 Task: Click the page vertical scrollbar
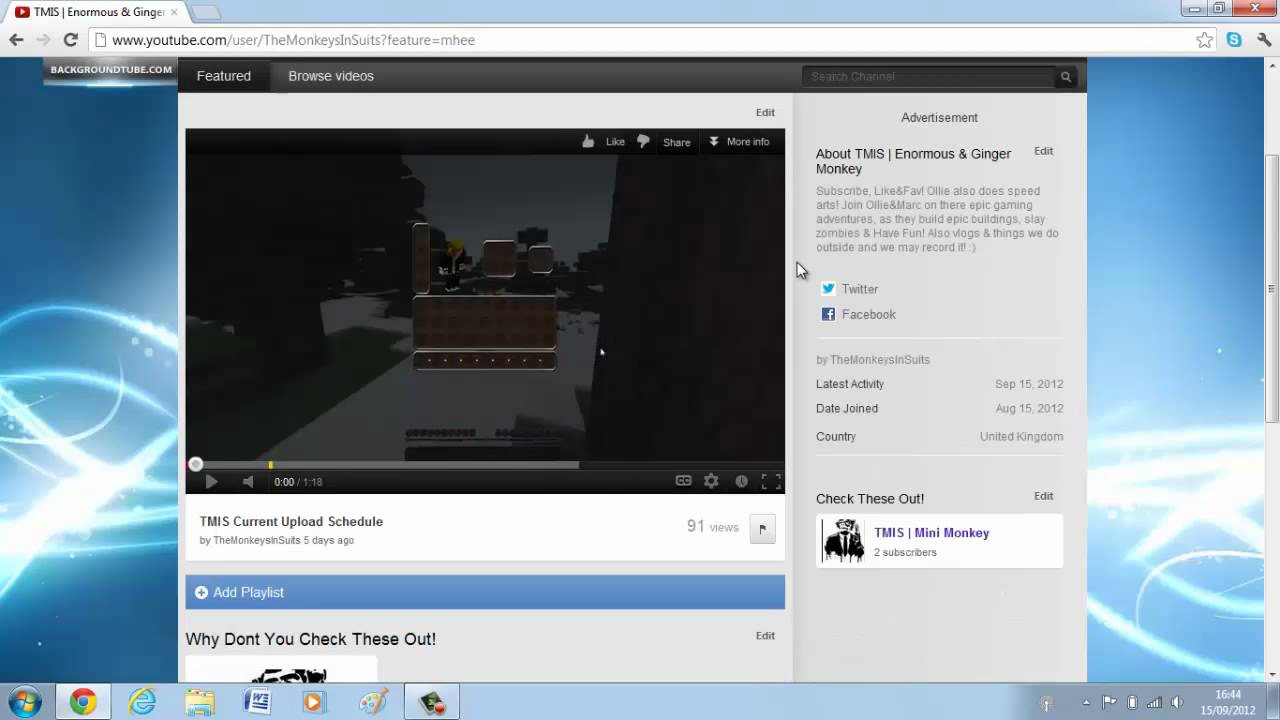pyautogui.click(x=1272, y=290)
